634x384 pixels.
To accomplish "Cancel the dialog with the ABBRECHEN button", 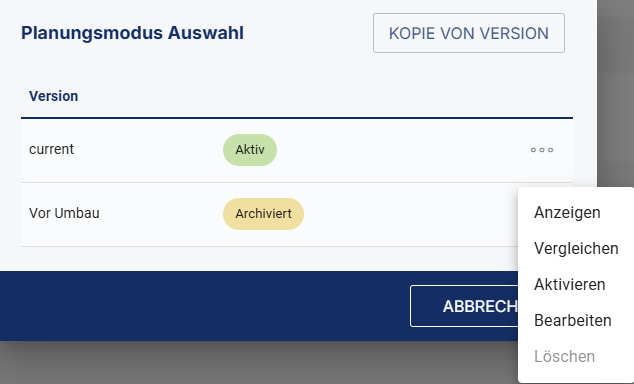I will (x=464, y=306).
